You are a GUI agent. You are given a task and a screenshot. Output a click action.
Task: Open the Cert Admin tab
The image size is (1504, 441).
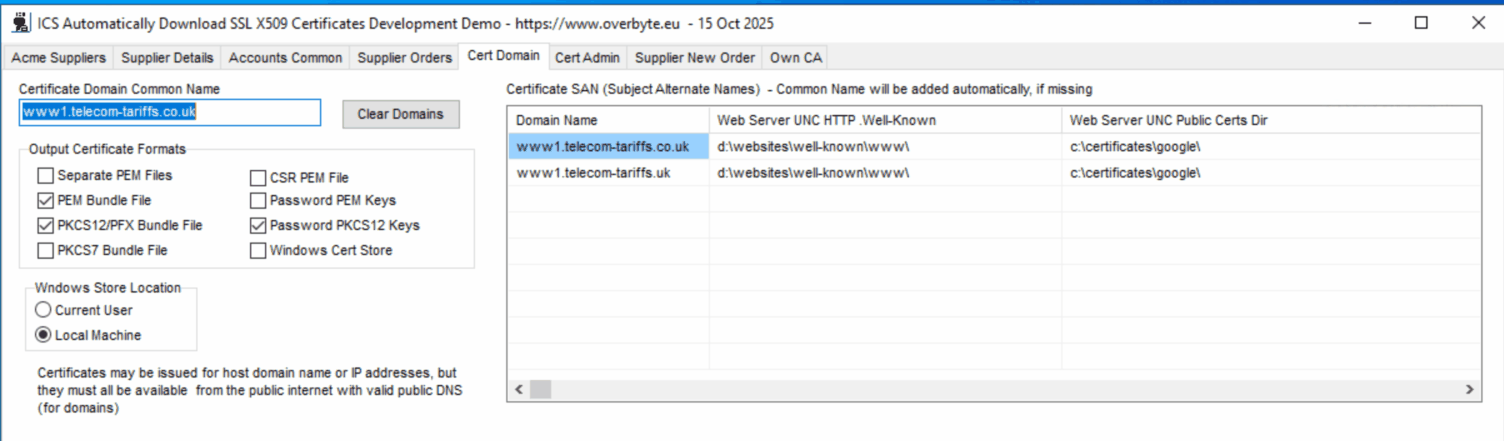(587, 57)
